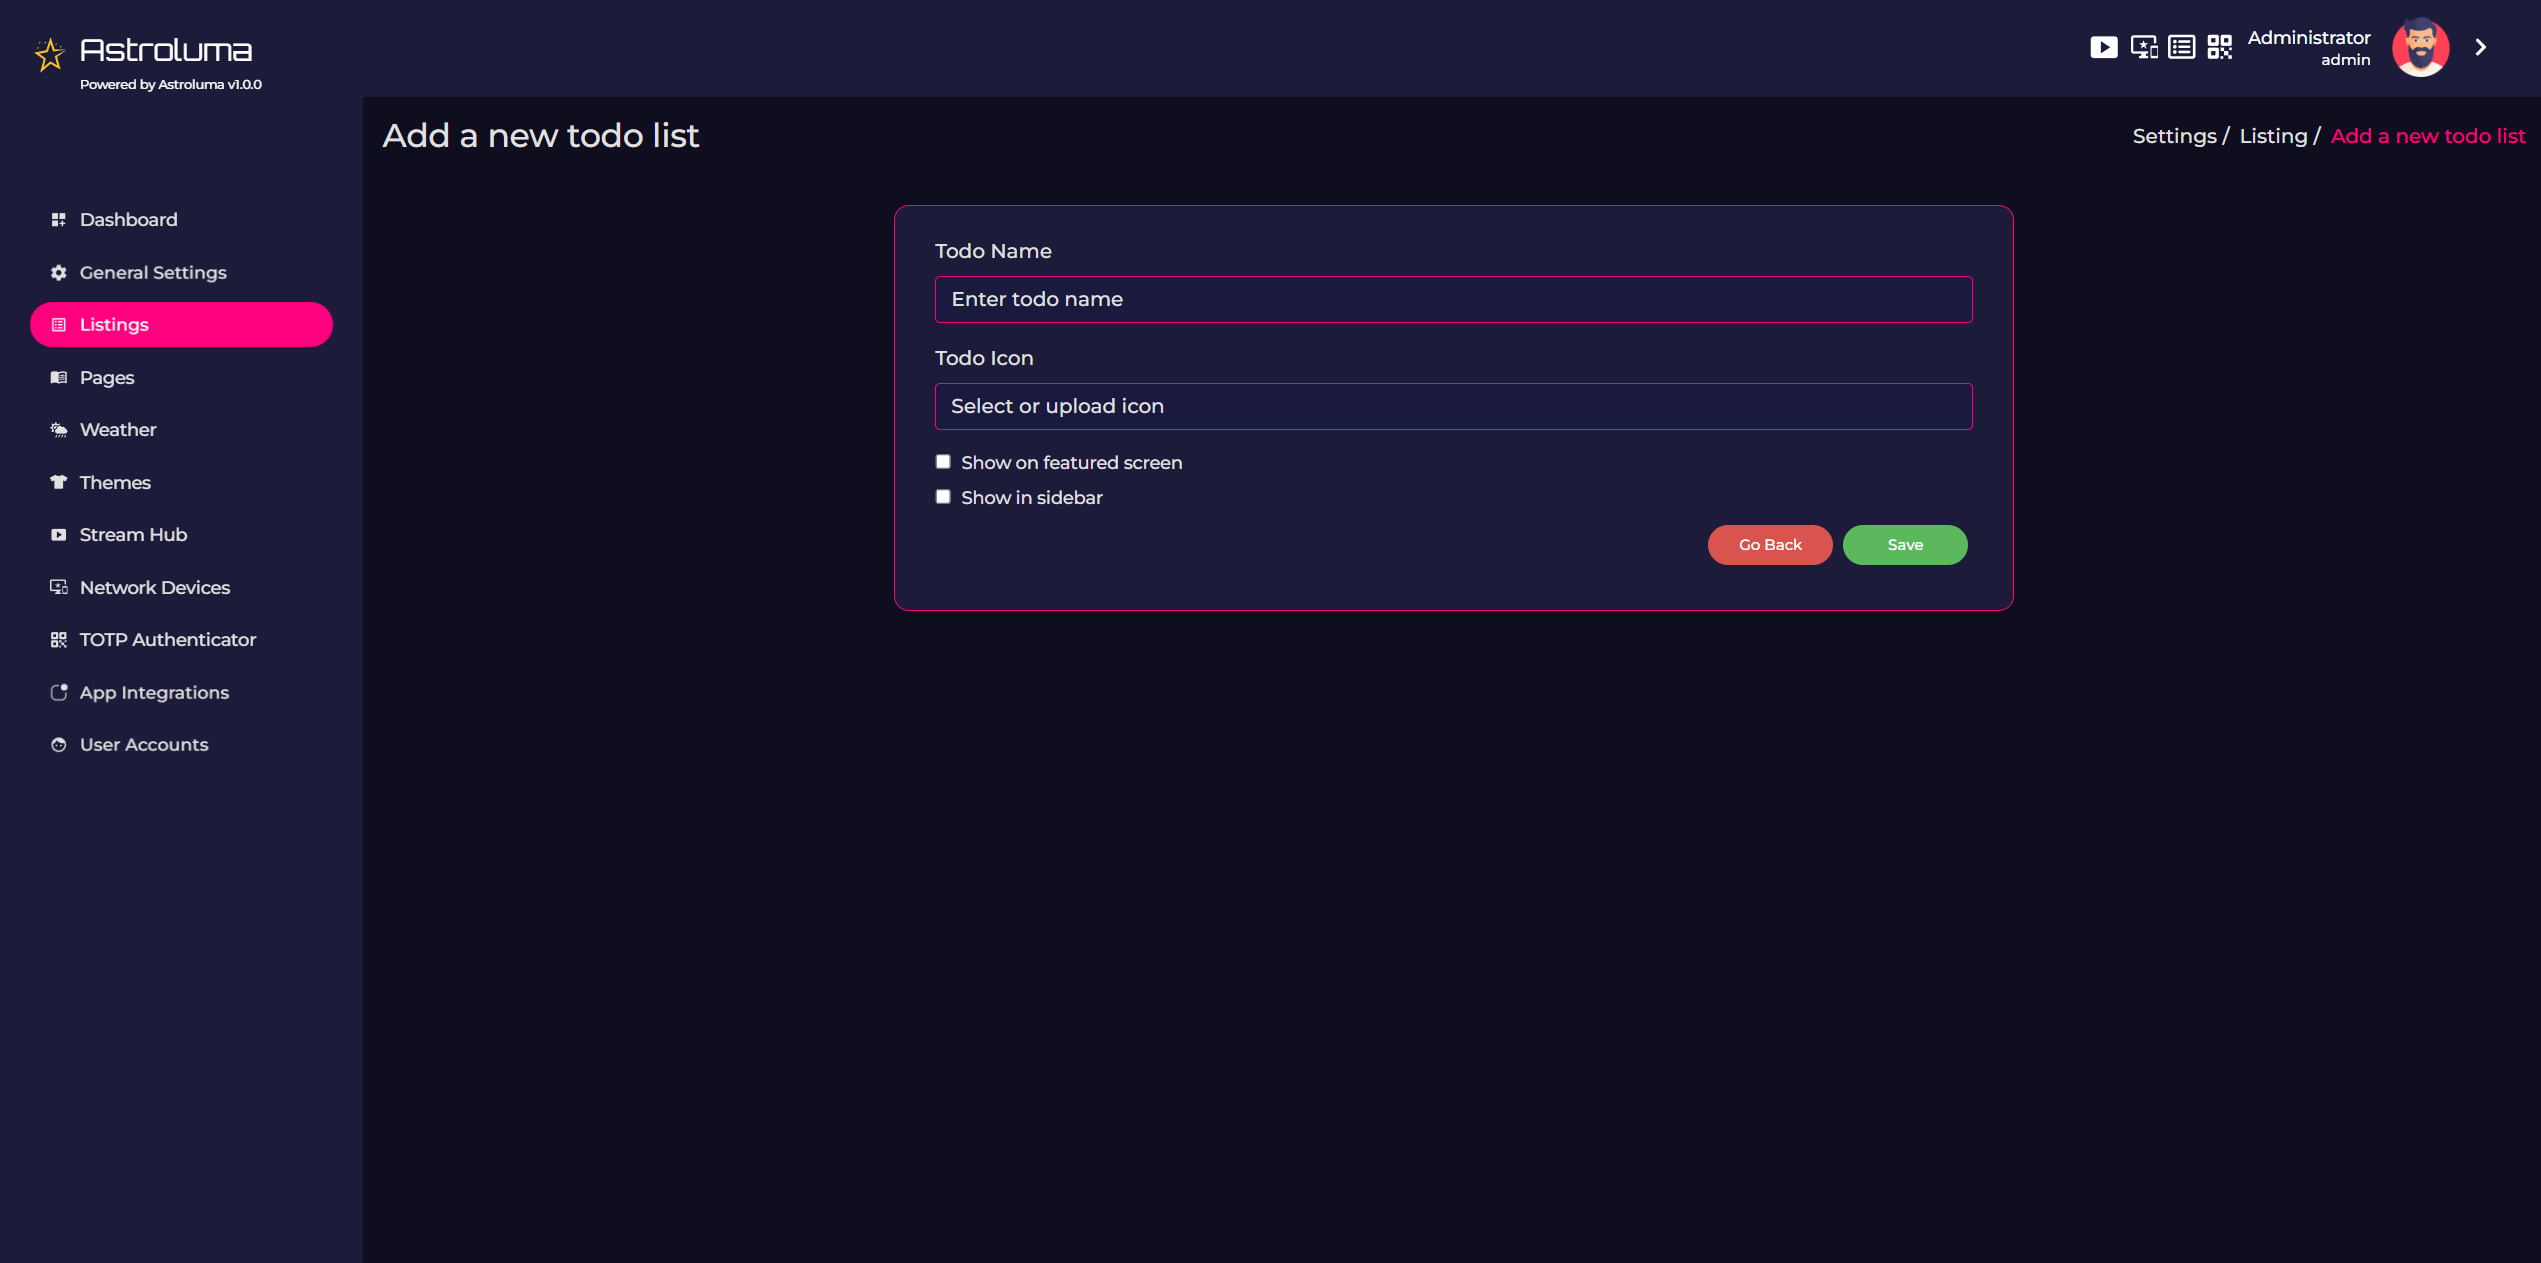
Task: Click the YouTube icon in top bar
Action: [x=2105, y=47]
